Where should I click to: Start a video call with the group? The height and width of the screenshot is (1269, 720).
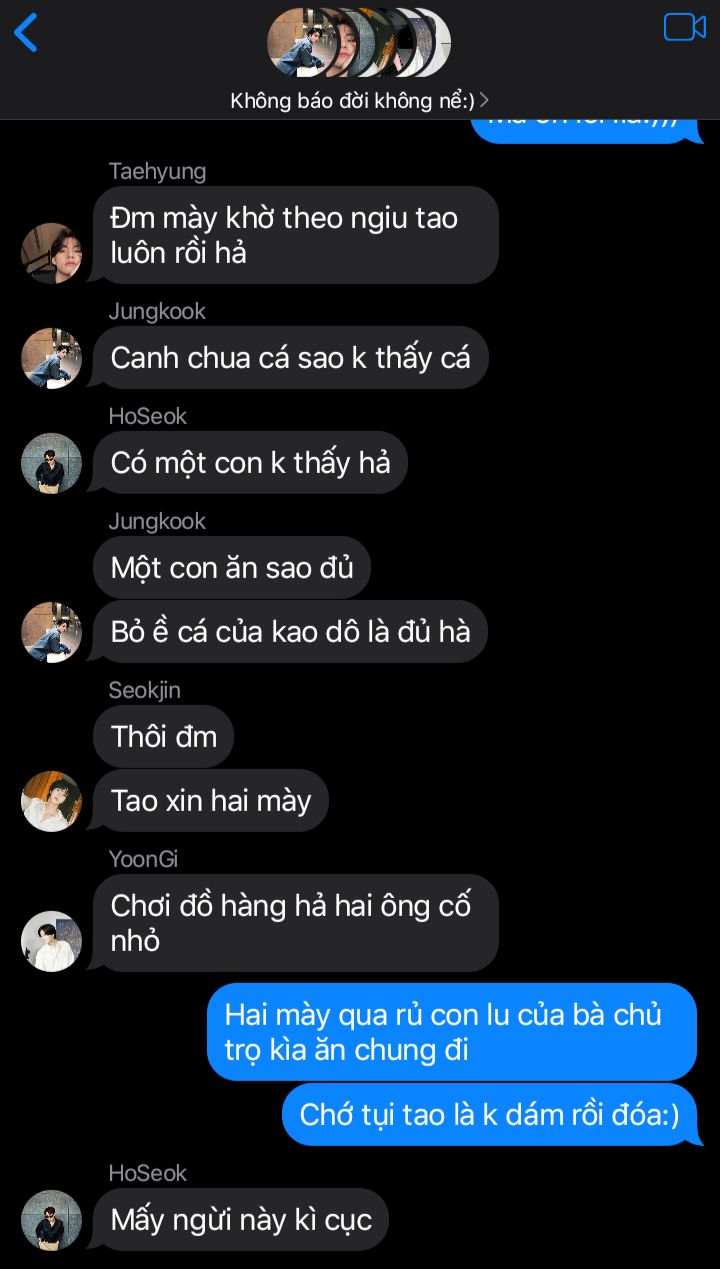(x=685, y=27)
